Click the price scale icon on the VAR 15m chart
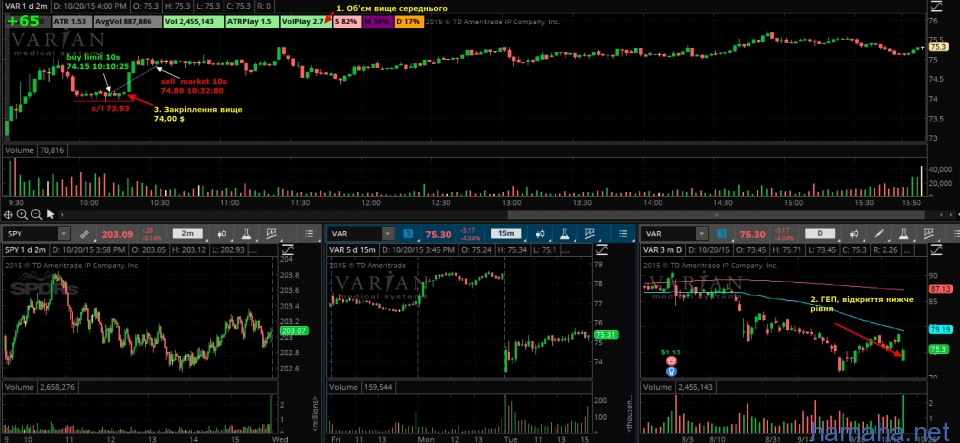The height and width of the screenshot is (443, 960). pyautogui.click(x=601, y=250)
